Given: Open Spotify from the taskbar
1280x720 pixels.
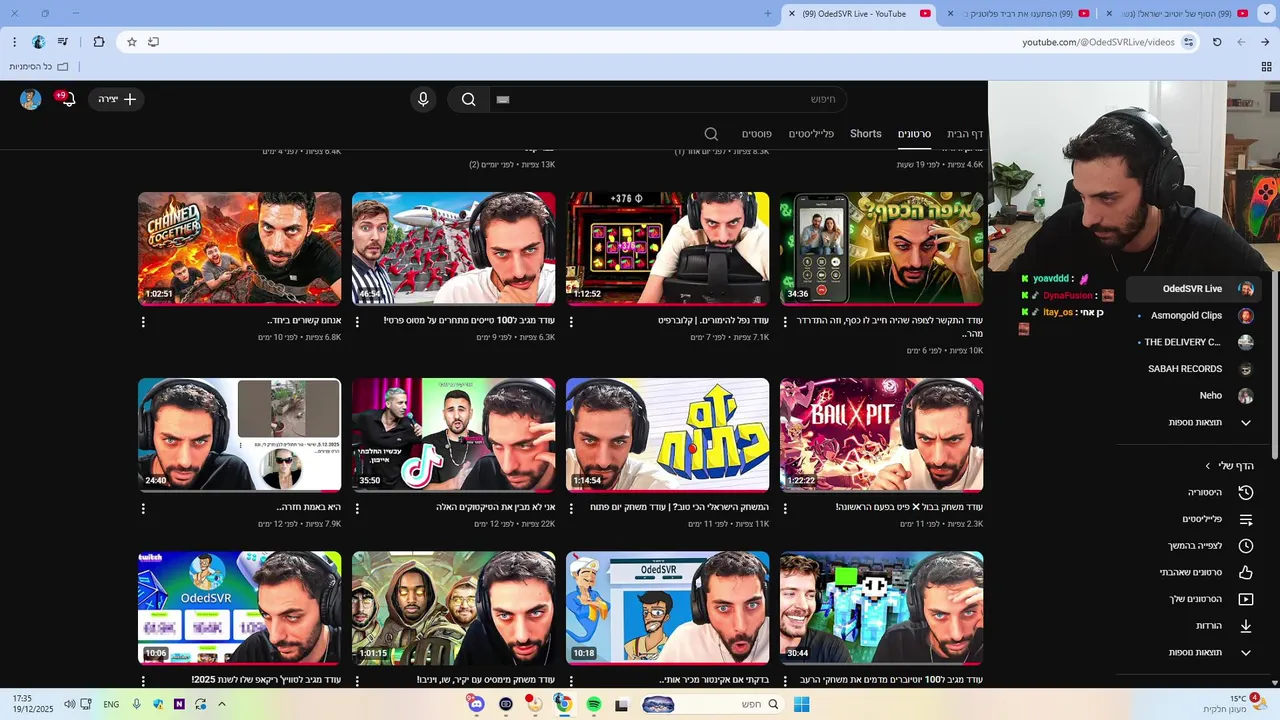Looking at the screenshot, I should [593, 704].
